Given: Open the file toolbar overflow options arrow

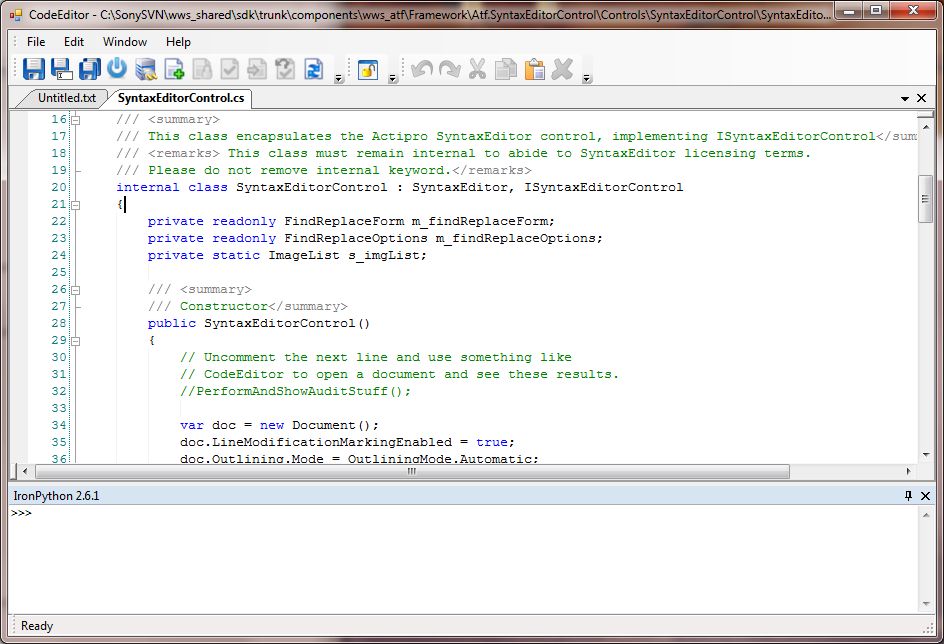Looking at the screenshot, I should click(338, 78).
